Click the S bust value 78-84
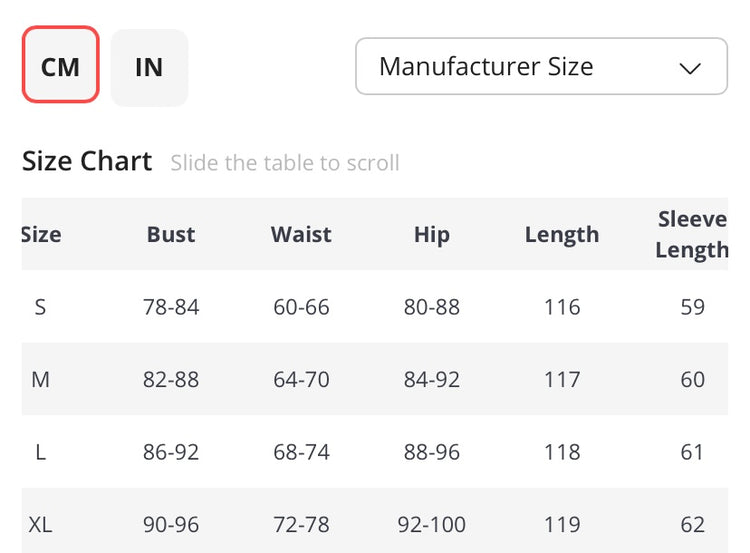Screen dimensions: 750x553 (171, 307)
